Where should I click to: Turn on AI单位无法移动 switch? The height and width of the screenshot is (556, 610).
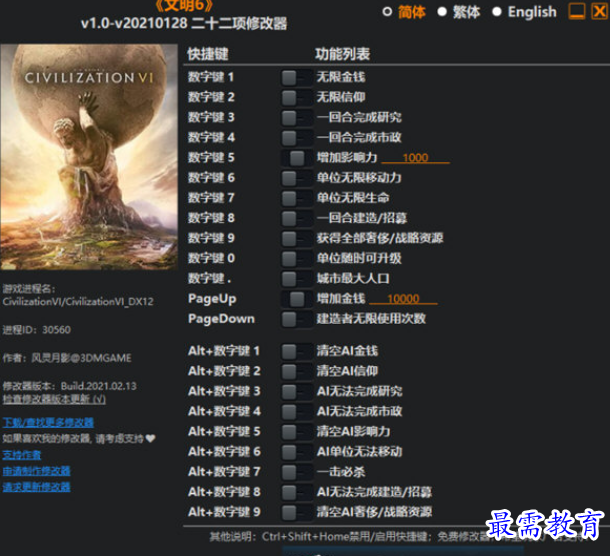click(296, 452)
